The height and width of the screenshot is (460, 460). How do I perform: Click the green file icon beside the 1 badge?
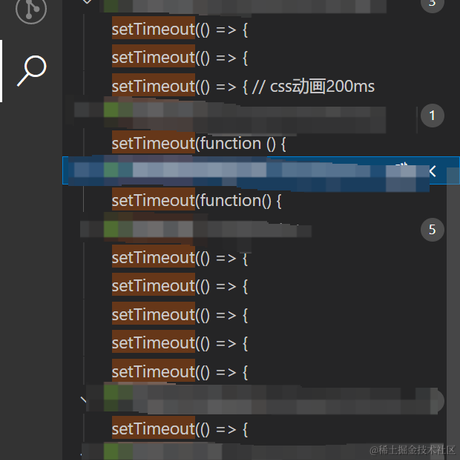(111, 110)
